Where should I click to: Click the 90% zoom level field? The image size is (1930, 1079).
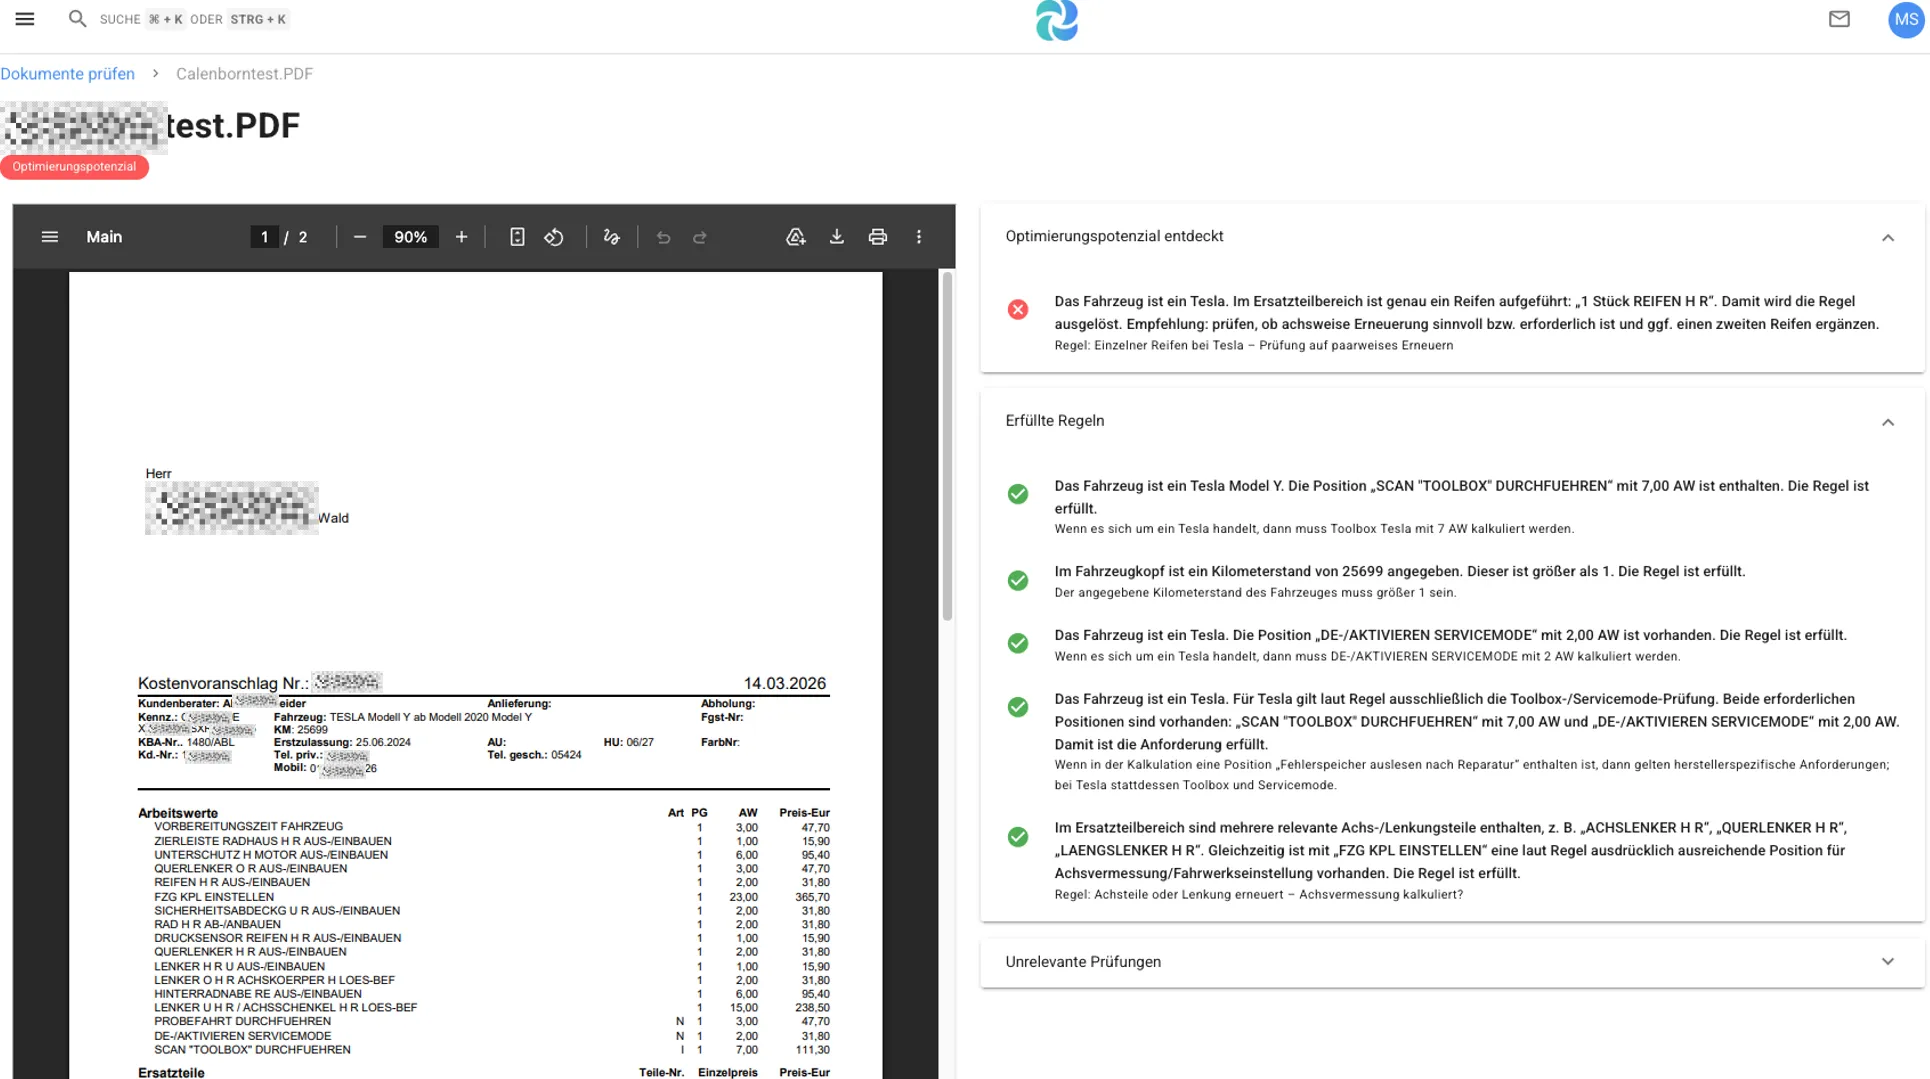[410, 237]
